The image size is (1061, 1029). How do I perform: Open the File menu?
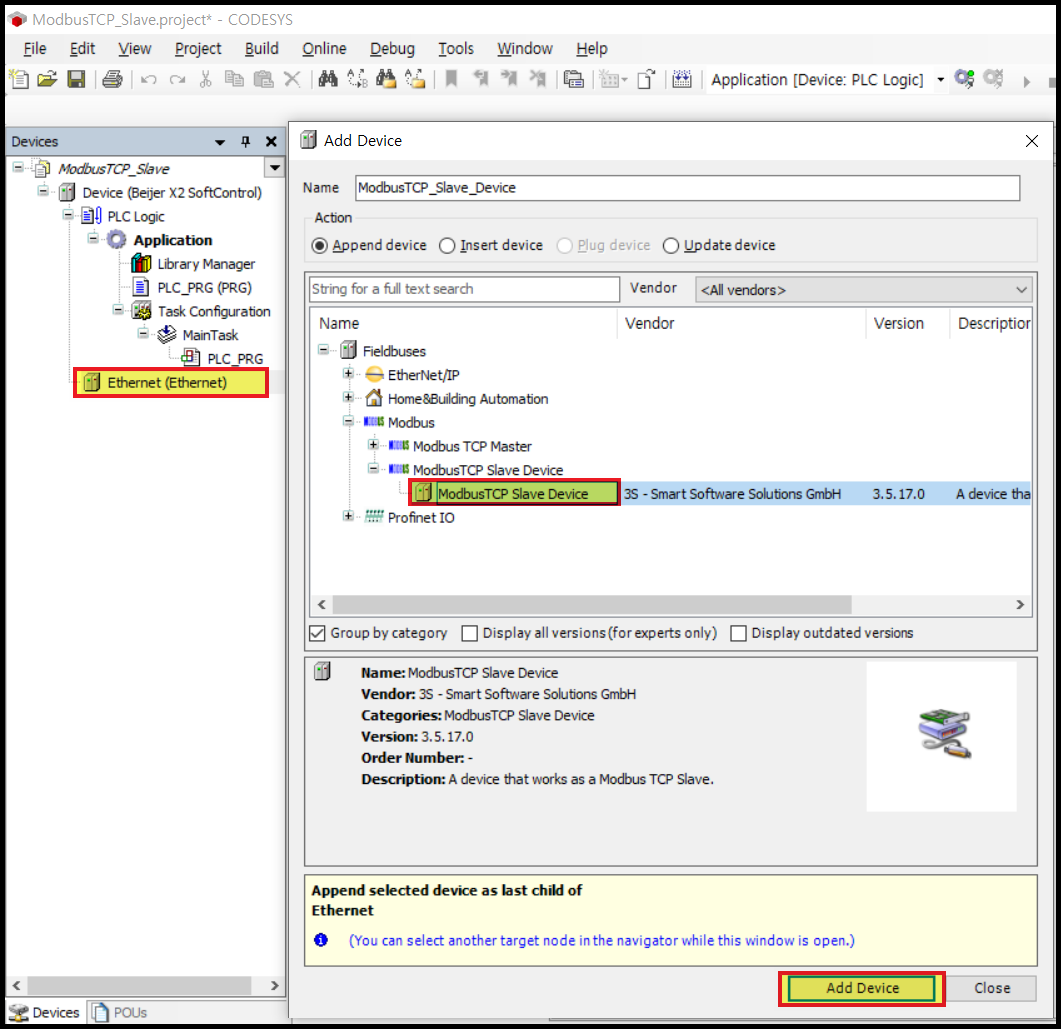[x=35, y=49]
